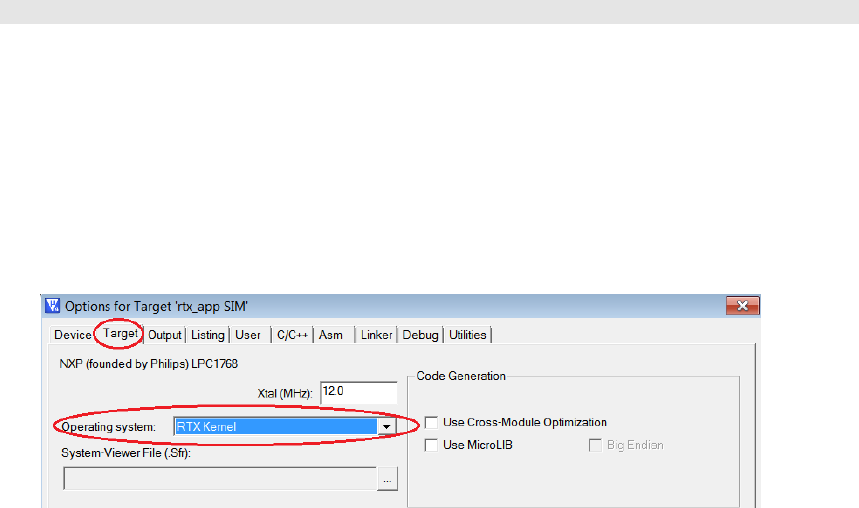This screenshot has height=508, width=859.
Task: Open the Asm tab
Action: (x=331, y=335)
